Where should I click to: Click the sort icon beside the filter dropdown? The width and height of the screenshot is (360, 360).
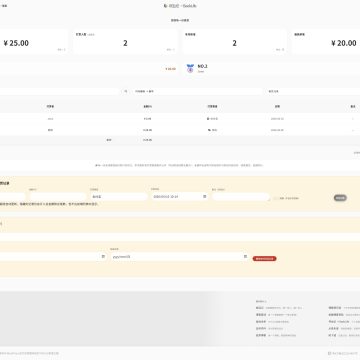tap(125, 91)
